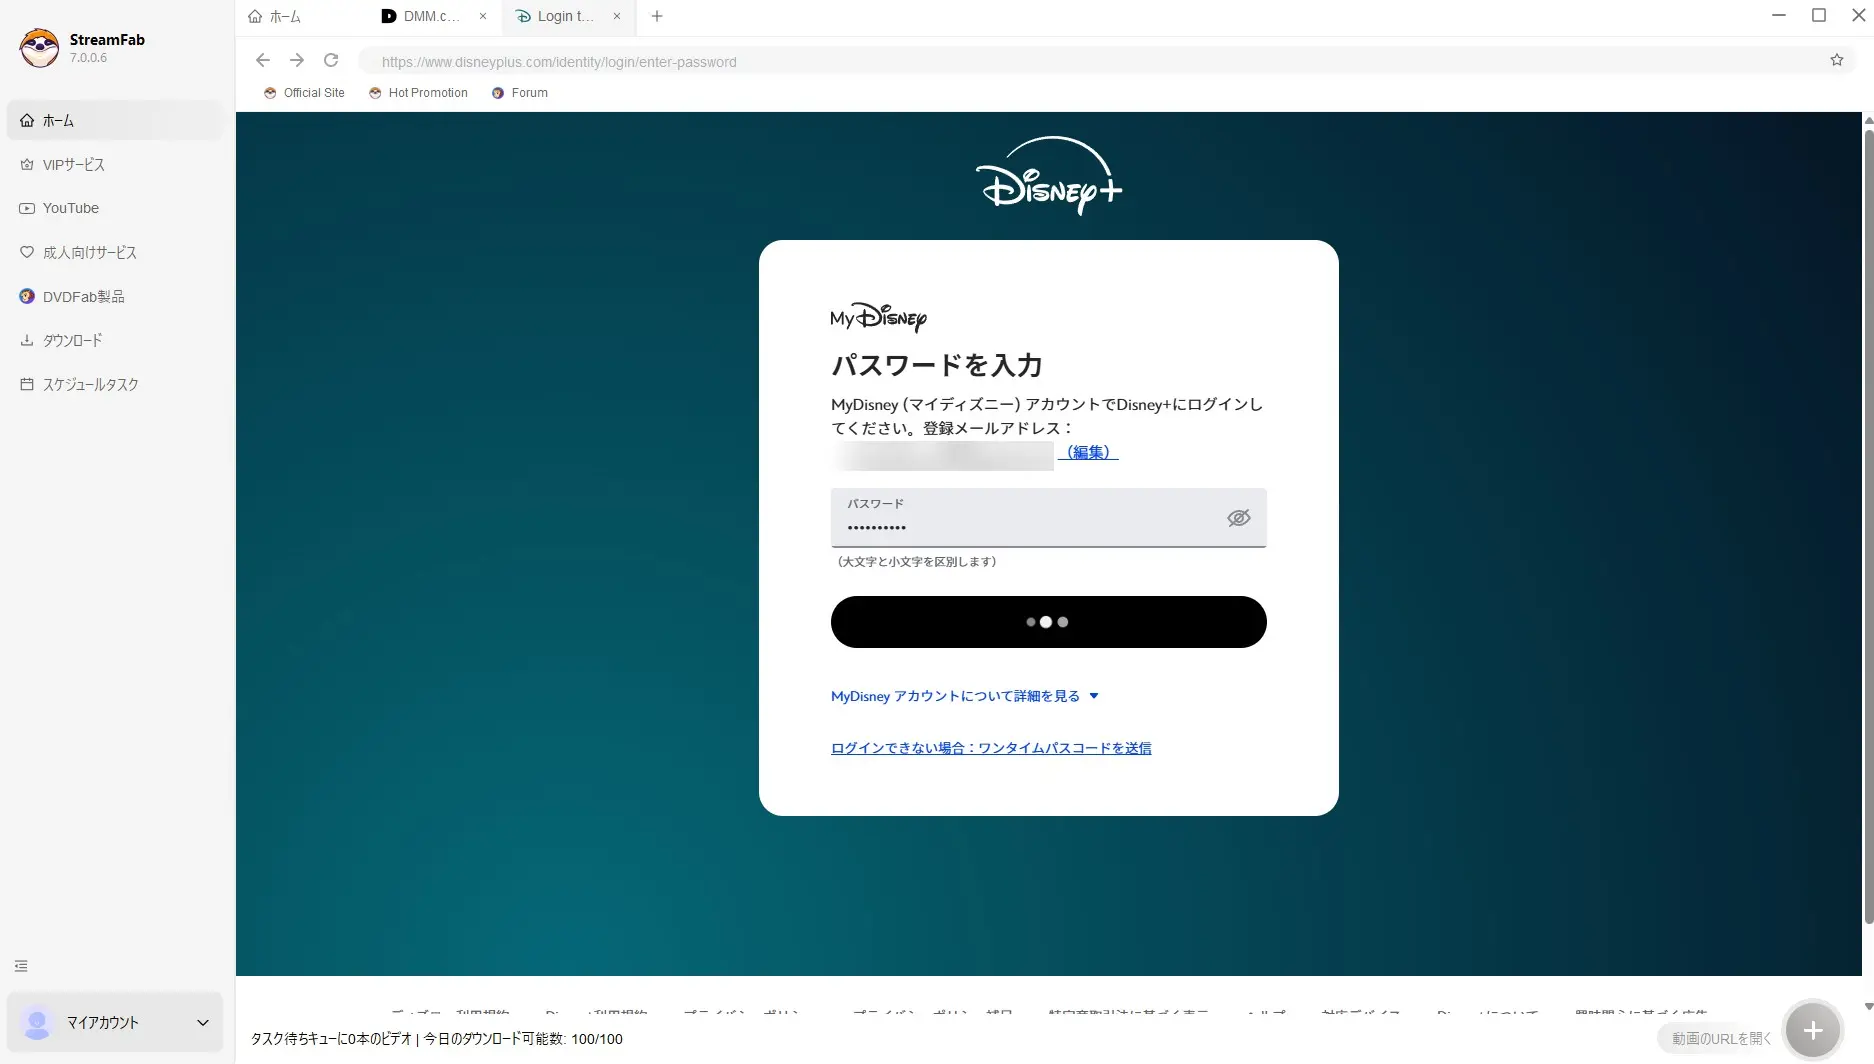Maximize the StreamFab window
The width and height of the screenshot is (1874, 1064).
pyautogui.click(x=1819, y=15)
